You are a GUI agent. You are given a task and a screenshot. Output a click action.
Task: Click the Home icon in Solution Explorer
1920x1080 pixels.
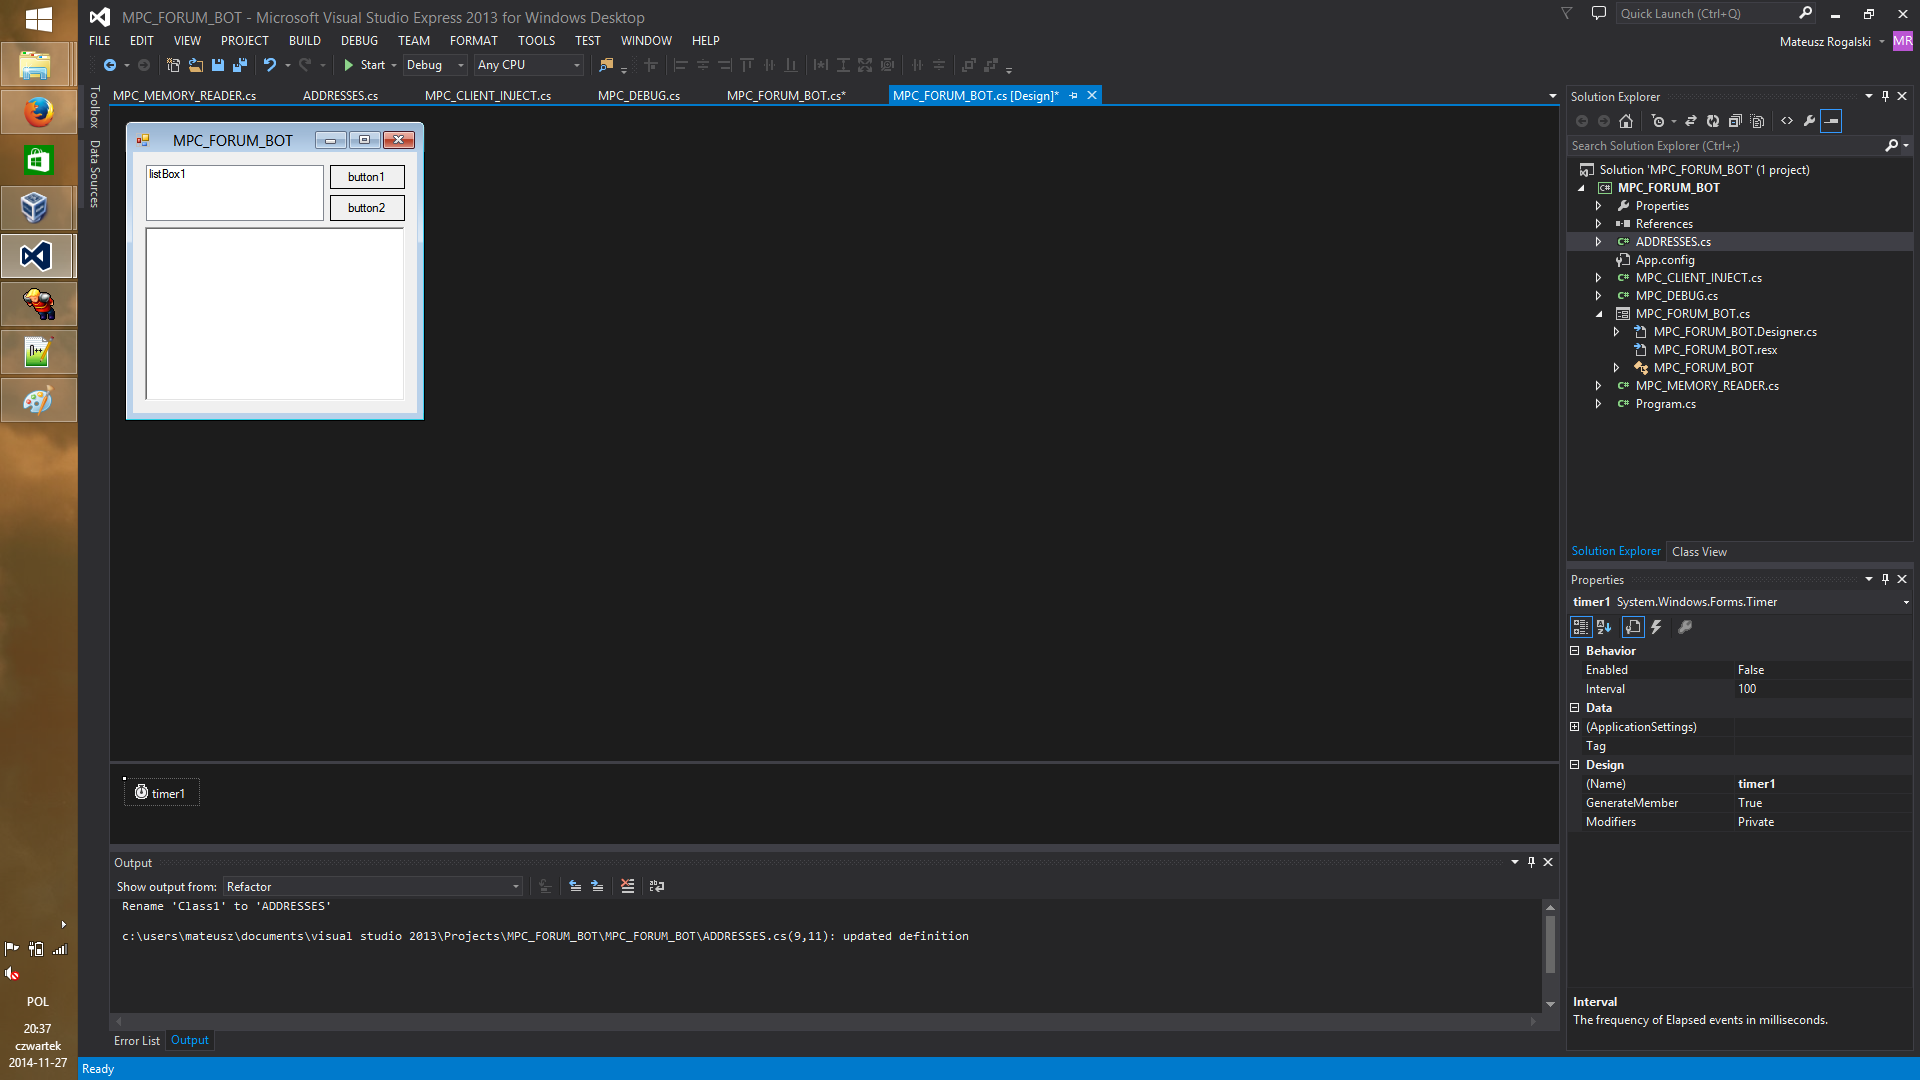pyautogui.click(x=1626, y=121)
